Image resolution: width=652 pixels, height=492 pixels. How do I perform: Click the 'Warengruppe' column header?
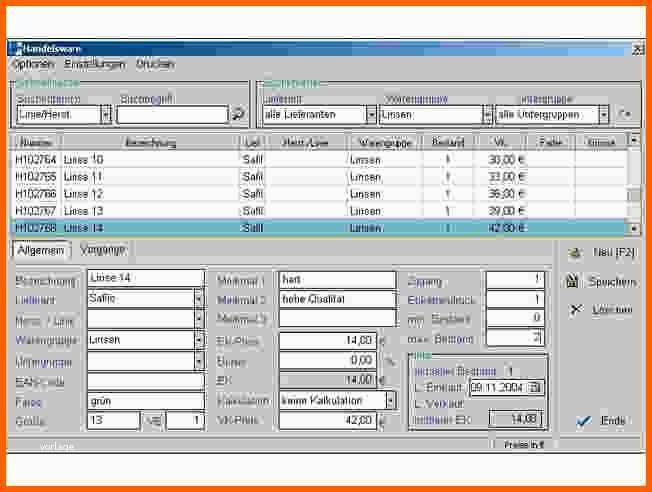point(385,142)
